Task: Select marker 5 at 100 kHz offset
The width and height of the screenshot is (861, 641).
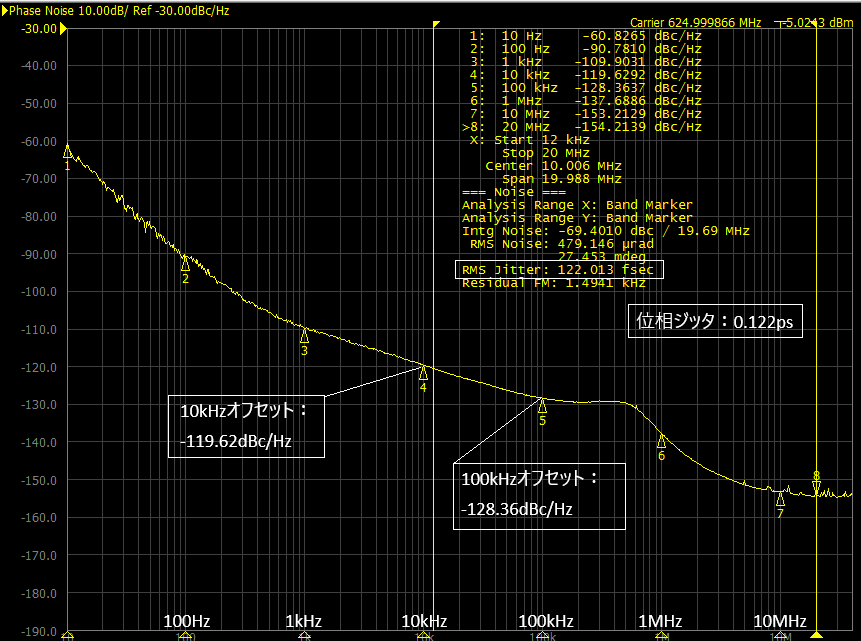Action: (542, 405)
